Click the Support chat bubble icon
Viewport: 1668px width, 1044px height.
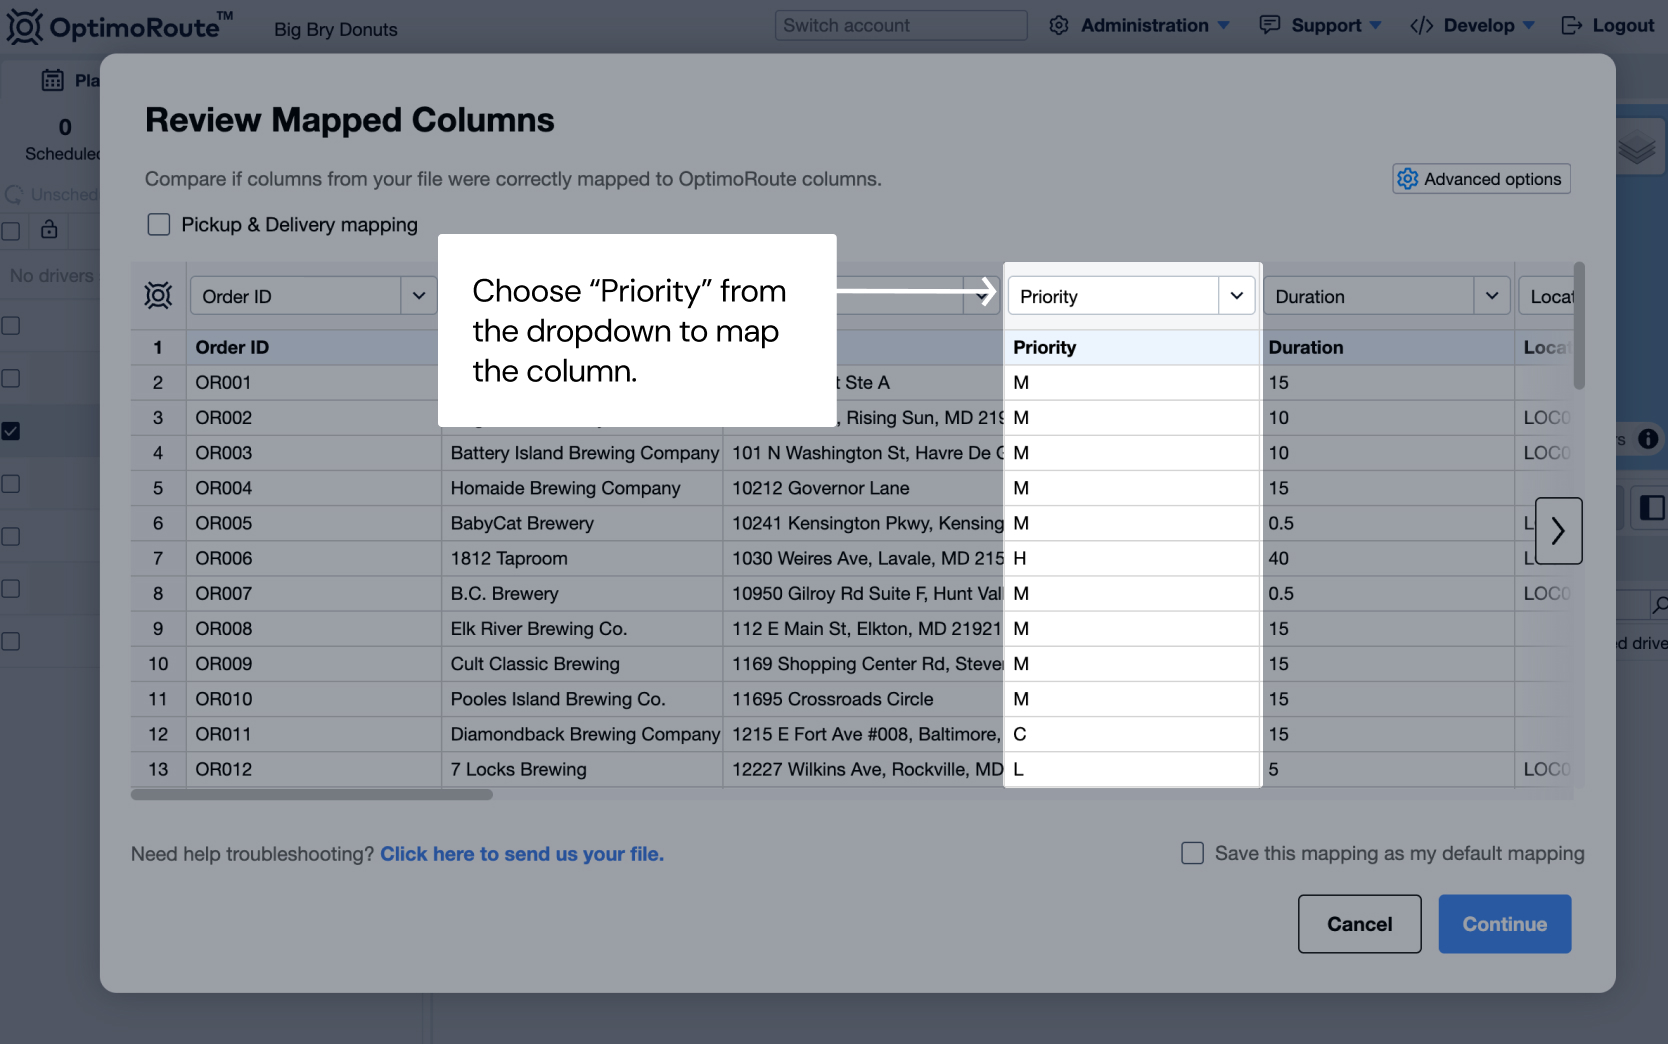tap(1269, 25)
